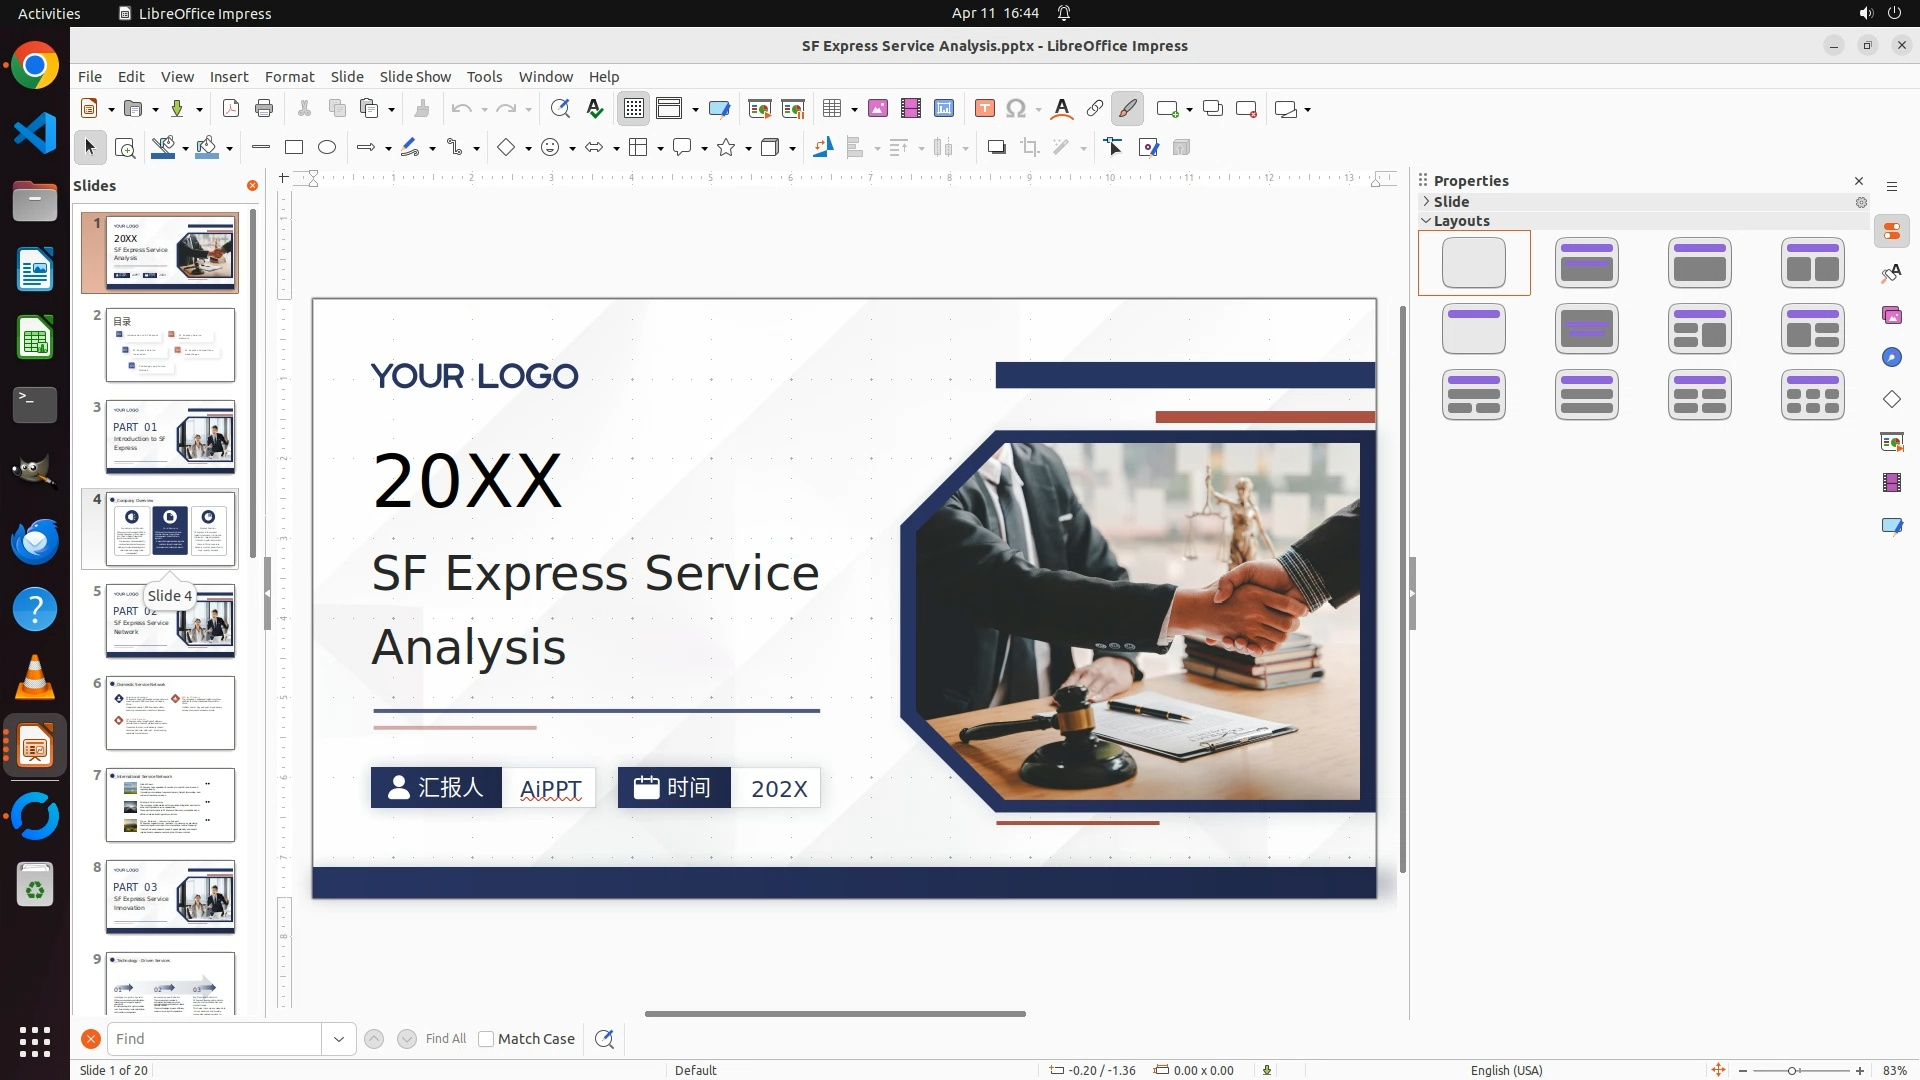Image resolution: width=1920 pixels, height=1080 pixels.
Task: Toggle the Show Draw Functions button
Action: 1127,109
